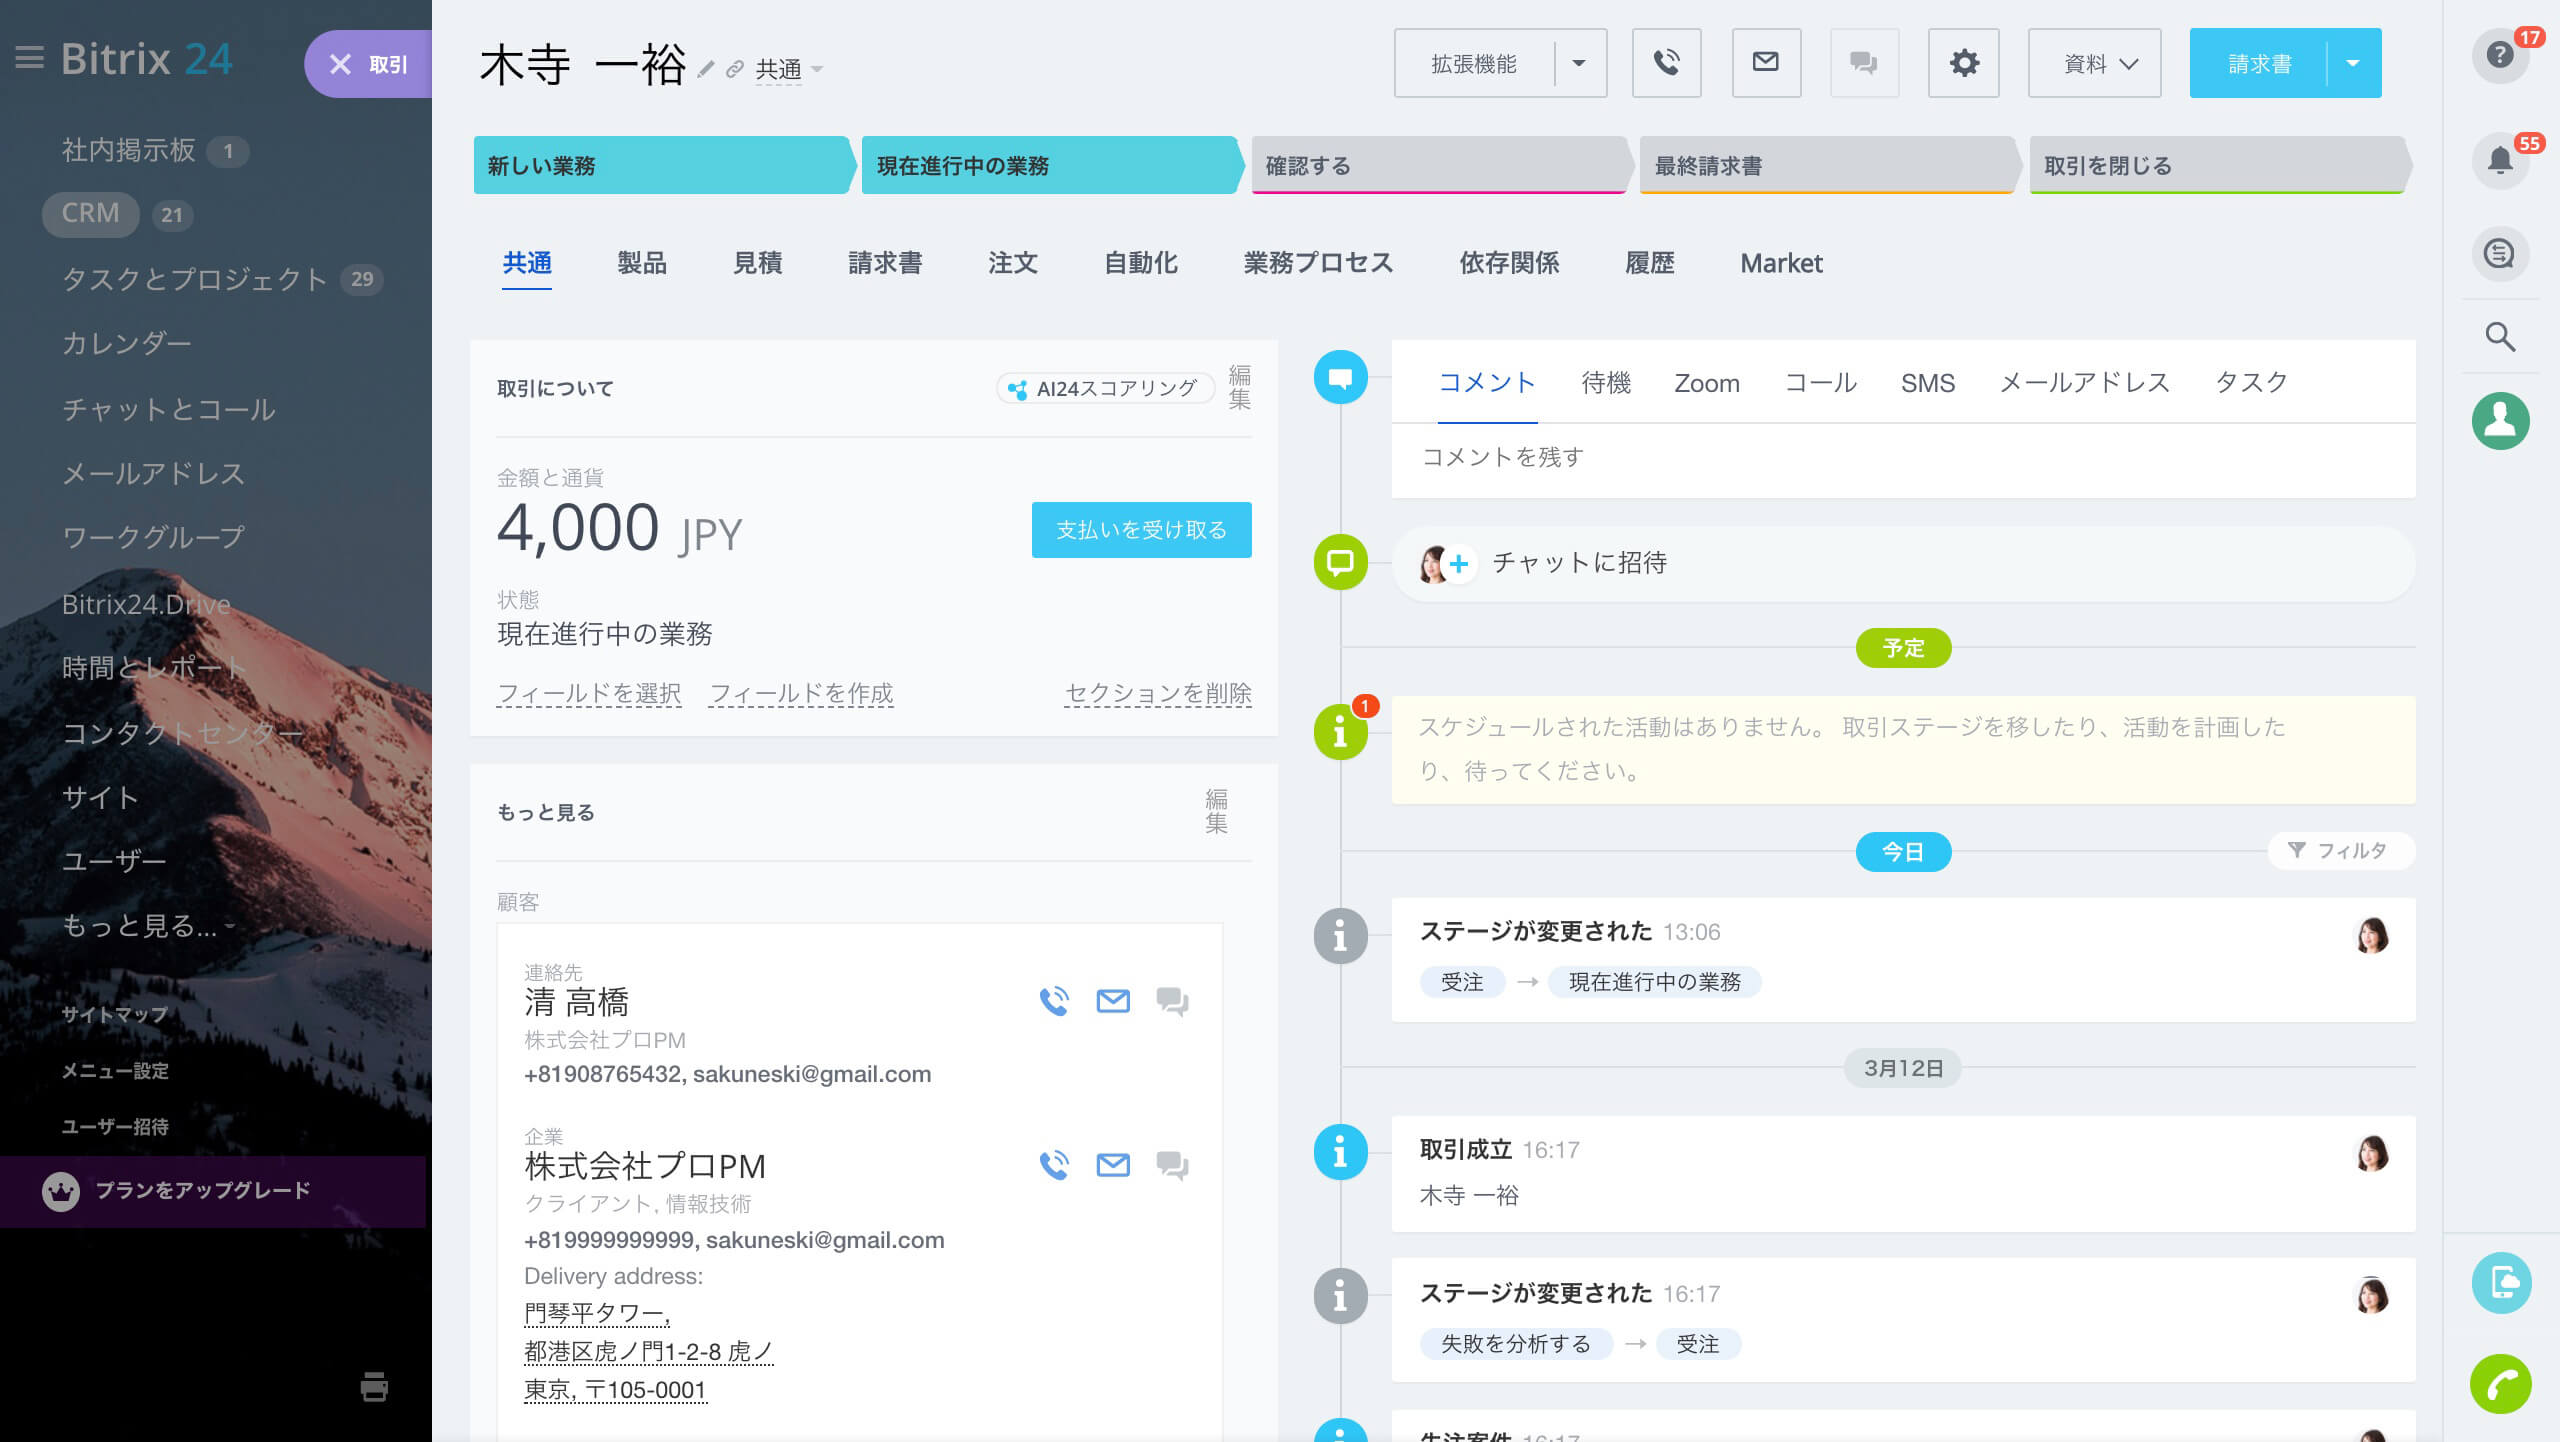This screenshot has width=2560, height=1442.
Task: Set deal stage to 確認する
Action: pyautogui.click(x=1435, y=165)
